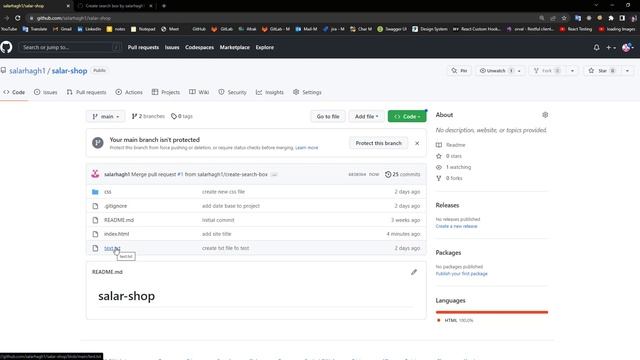Open the main branch selector
The width and height of the screenshot is (640, 360).
106,116
